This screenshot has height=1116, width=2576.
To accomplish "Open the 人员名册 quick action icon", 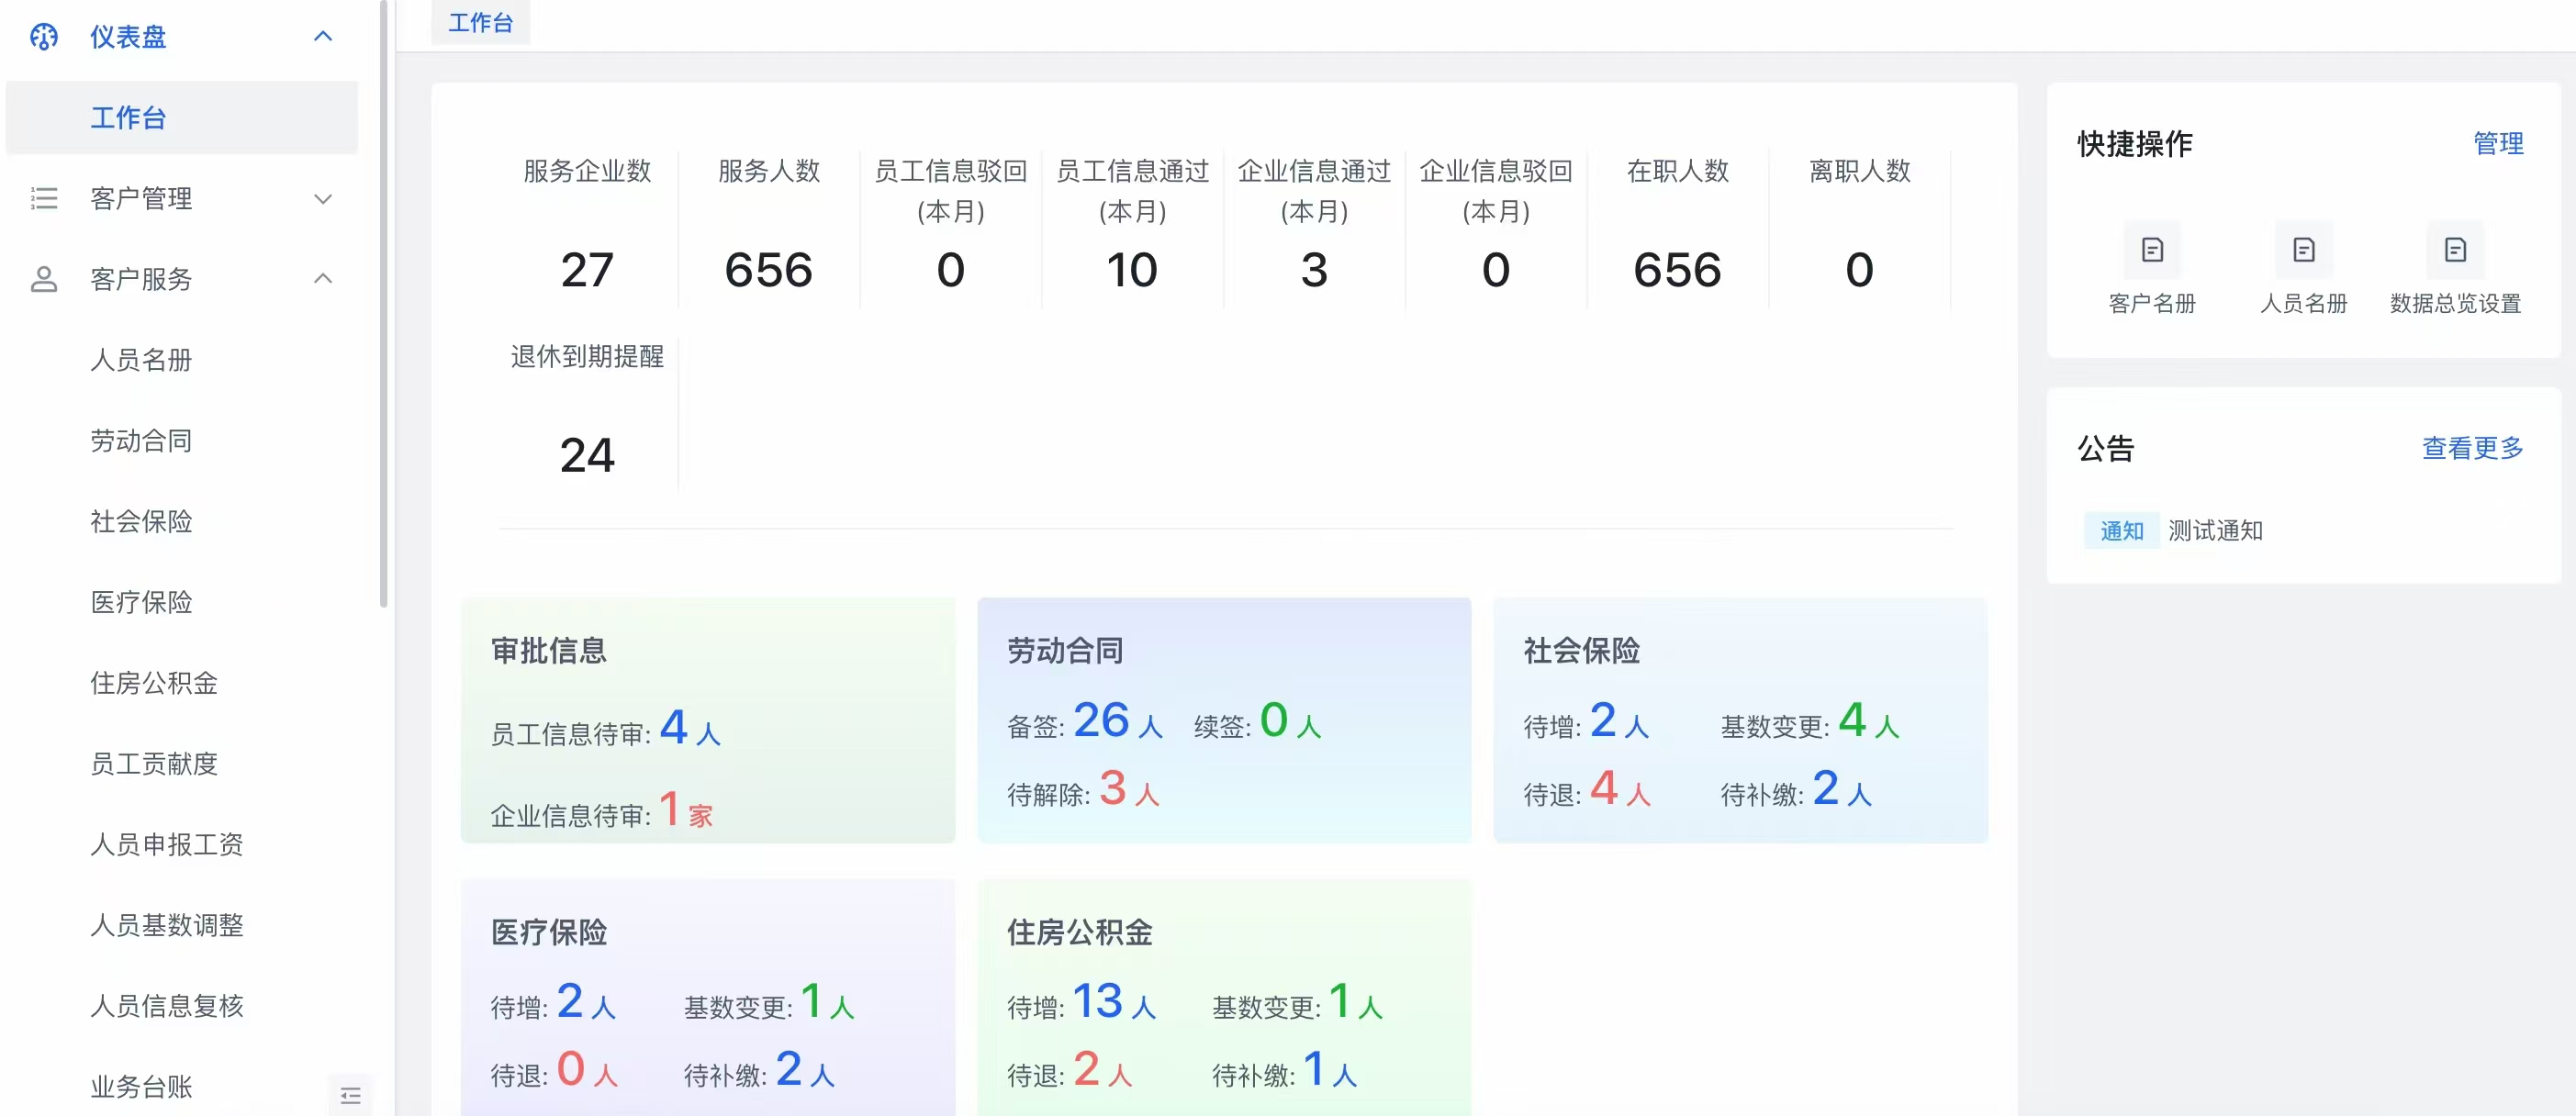I will [x=2303, y=250].
